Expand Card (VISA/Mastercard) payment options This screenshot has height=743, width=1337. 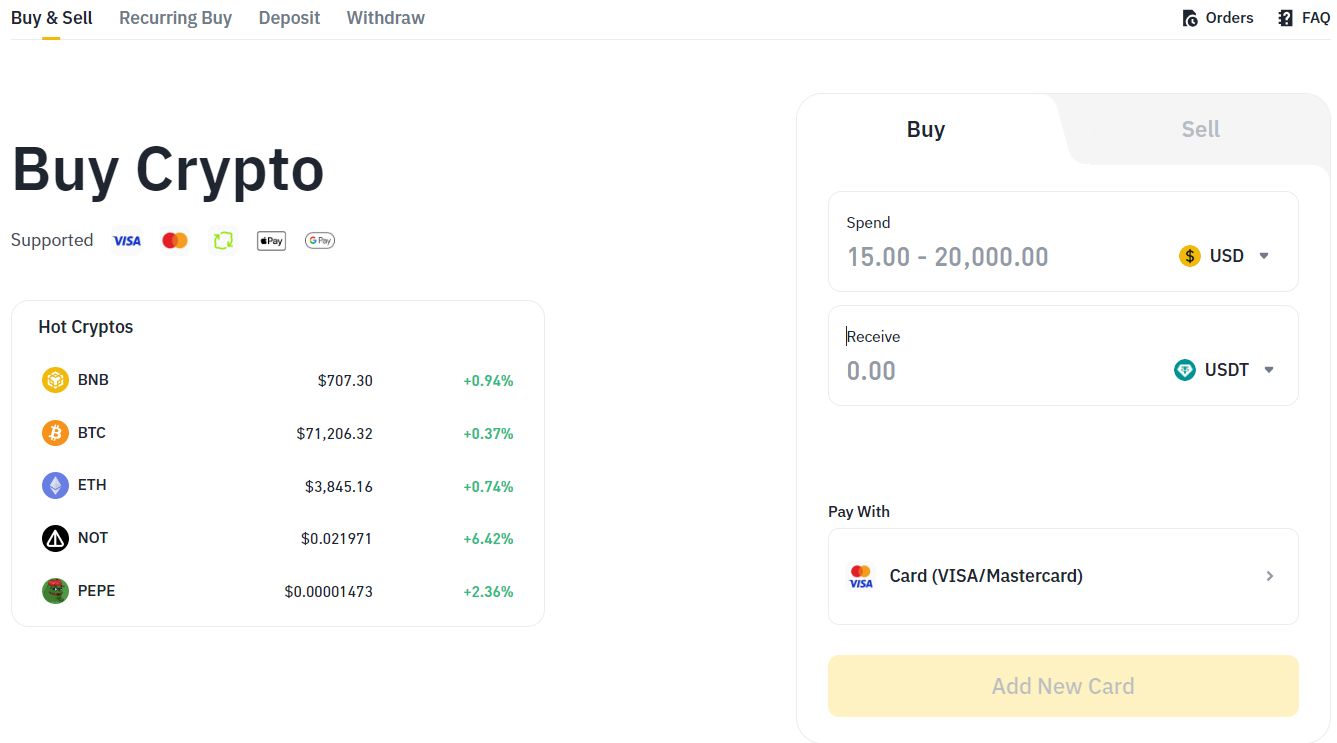(1063, 576)
